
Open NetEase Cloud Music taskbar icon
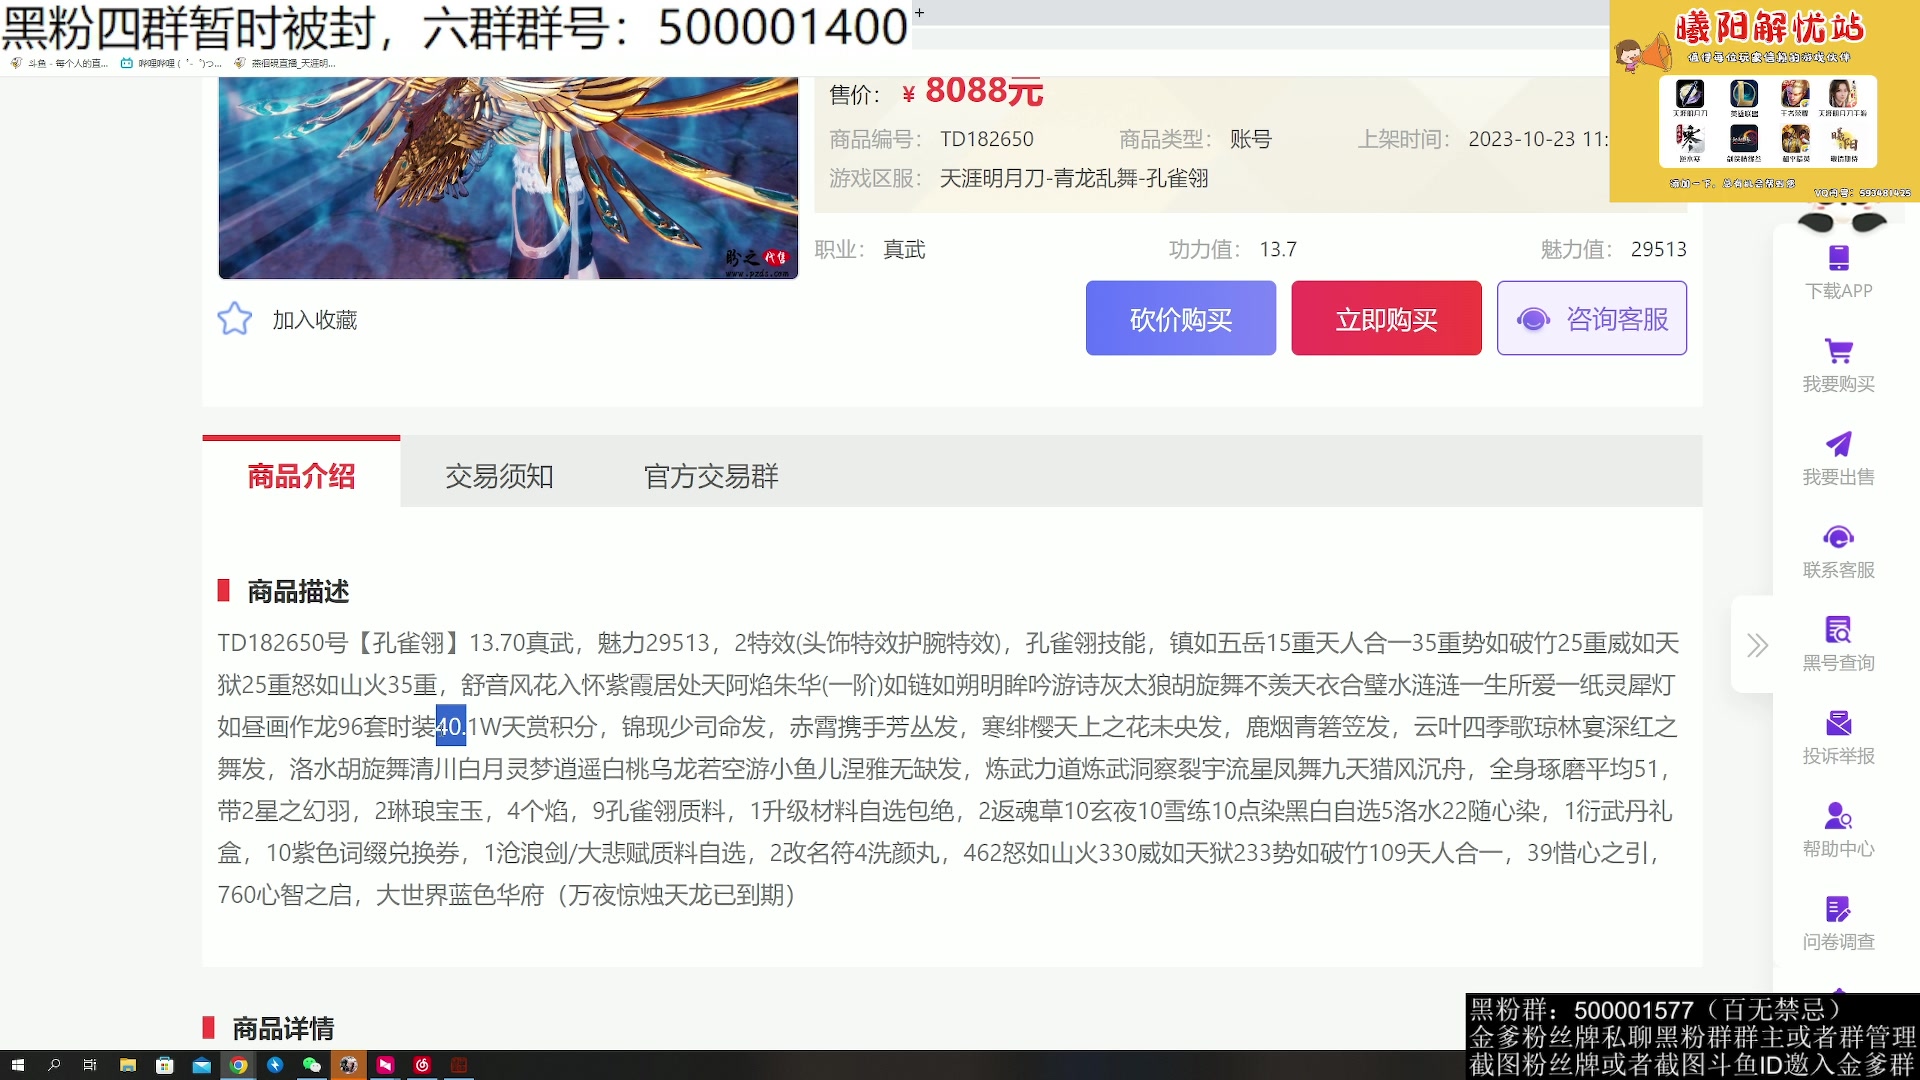pyautogui.click(x=422, y=1065)
